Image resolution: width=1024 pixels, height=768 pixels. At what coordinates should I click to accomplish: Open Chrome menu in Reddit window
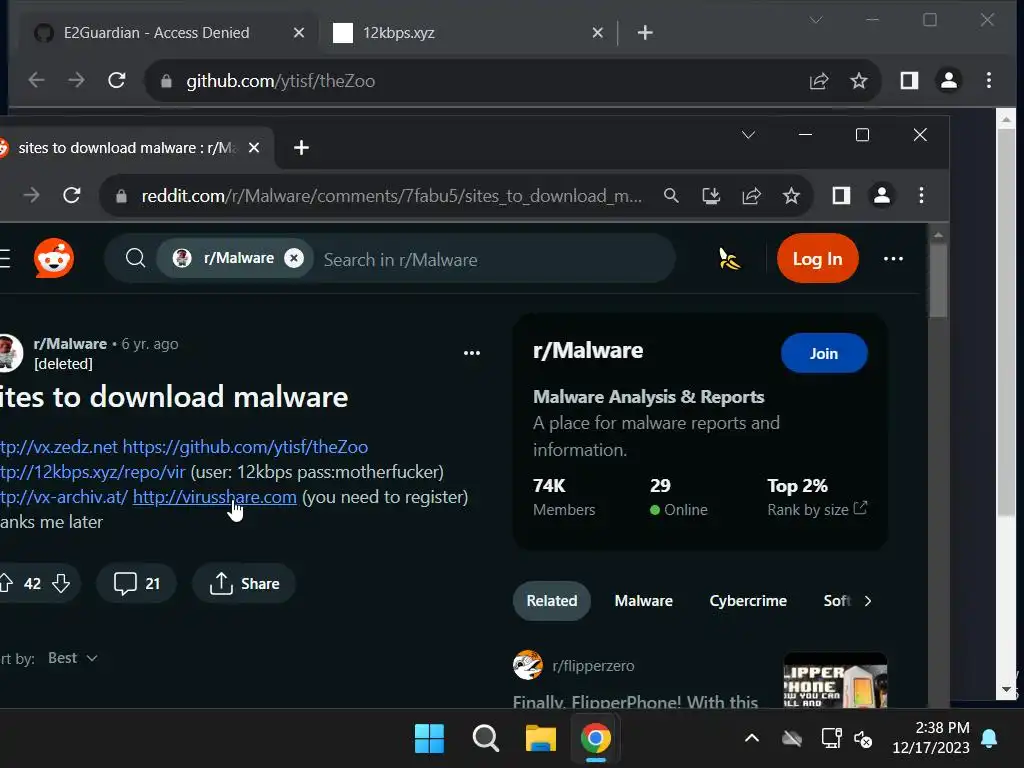921,195
